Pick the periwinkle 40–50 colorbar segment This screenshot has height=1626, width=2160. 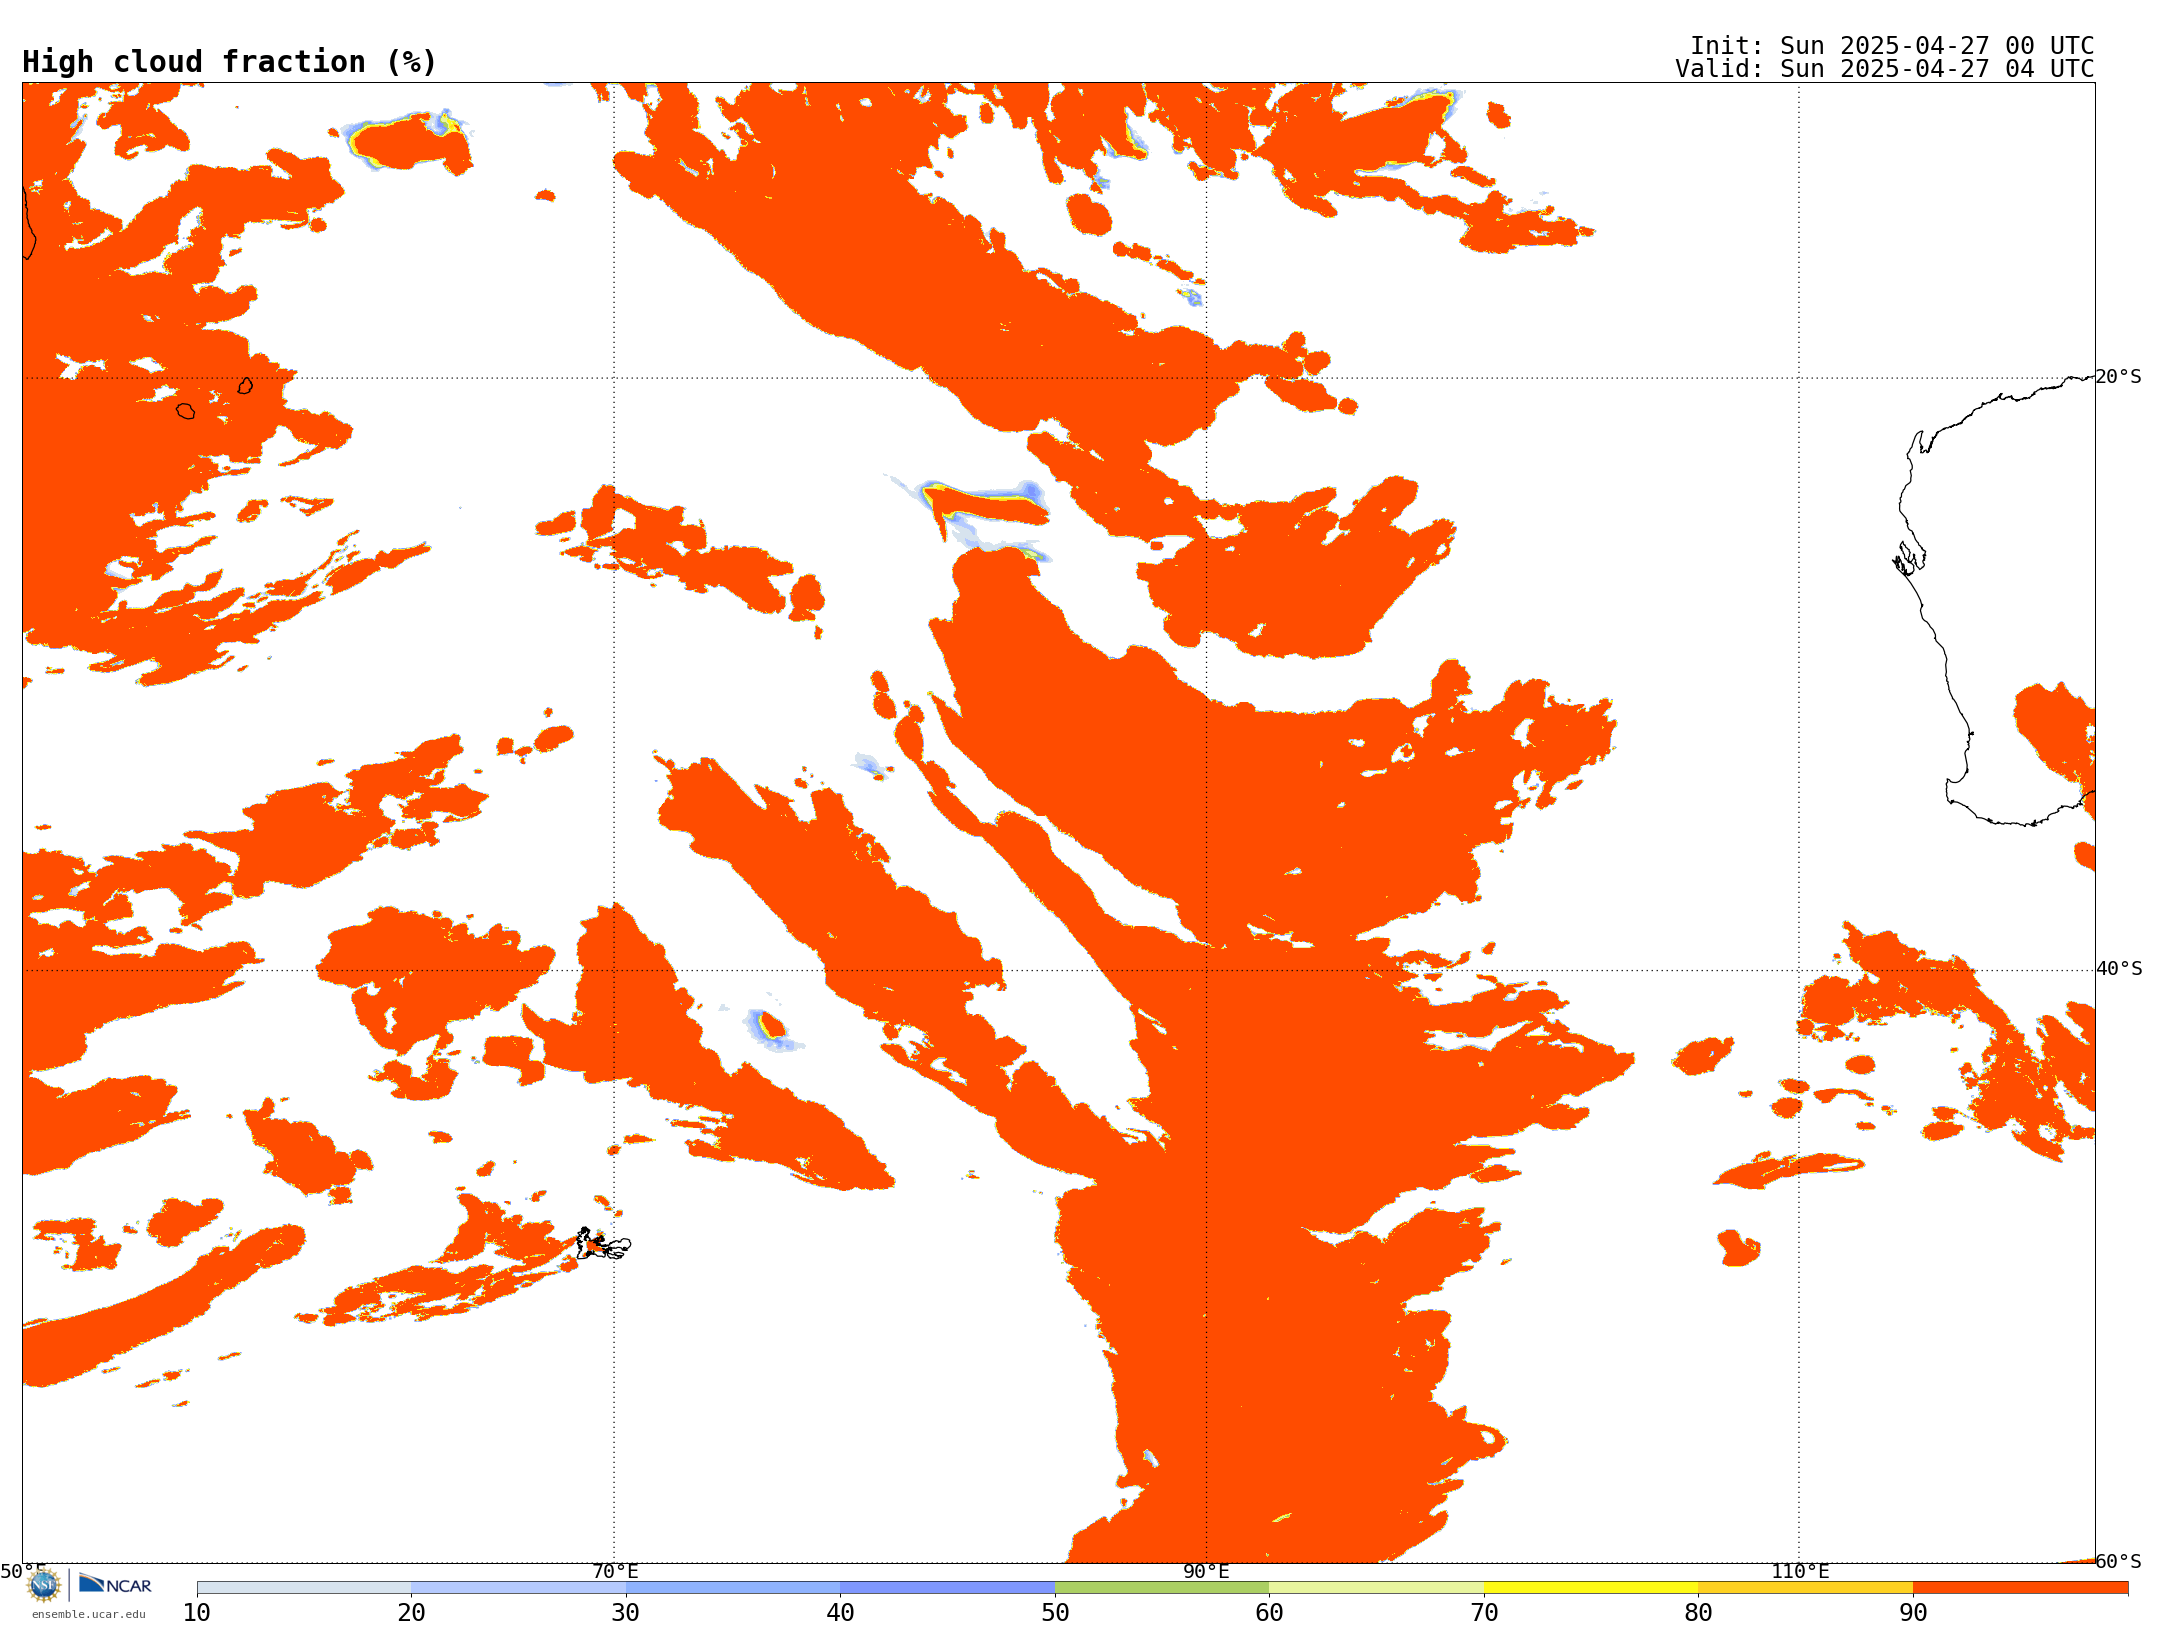coord(947,1588)
